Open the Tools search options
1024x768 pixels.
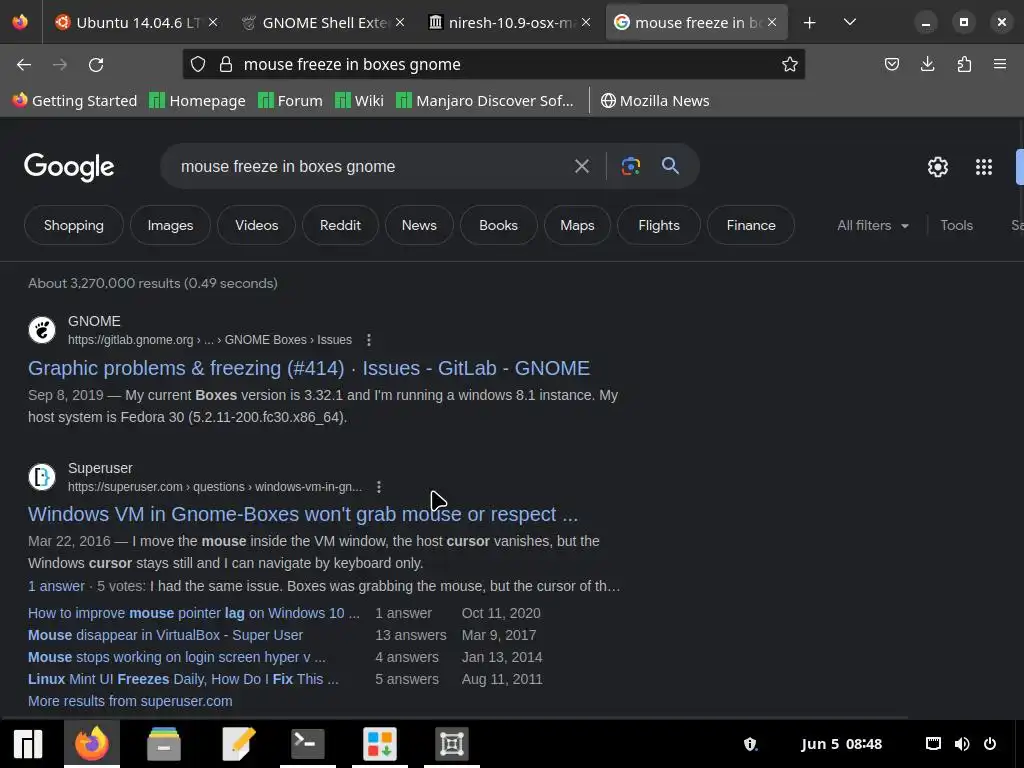click(956, 225)
